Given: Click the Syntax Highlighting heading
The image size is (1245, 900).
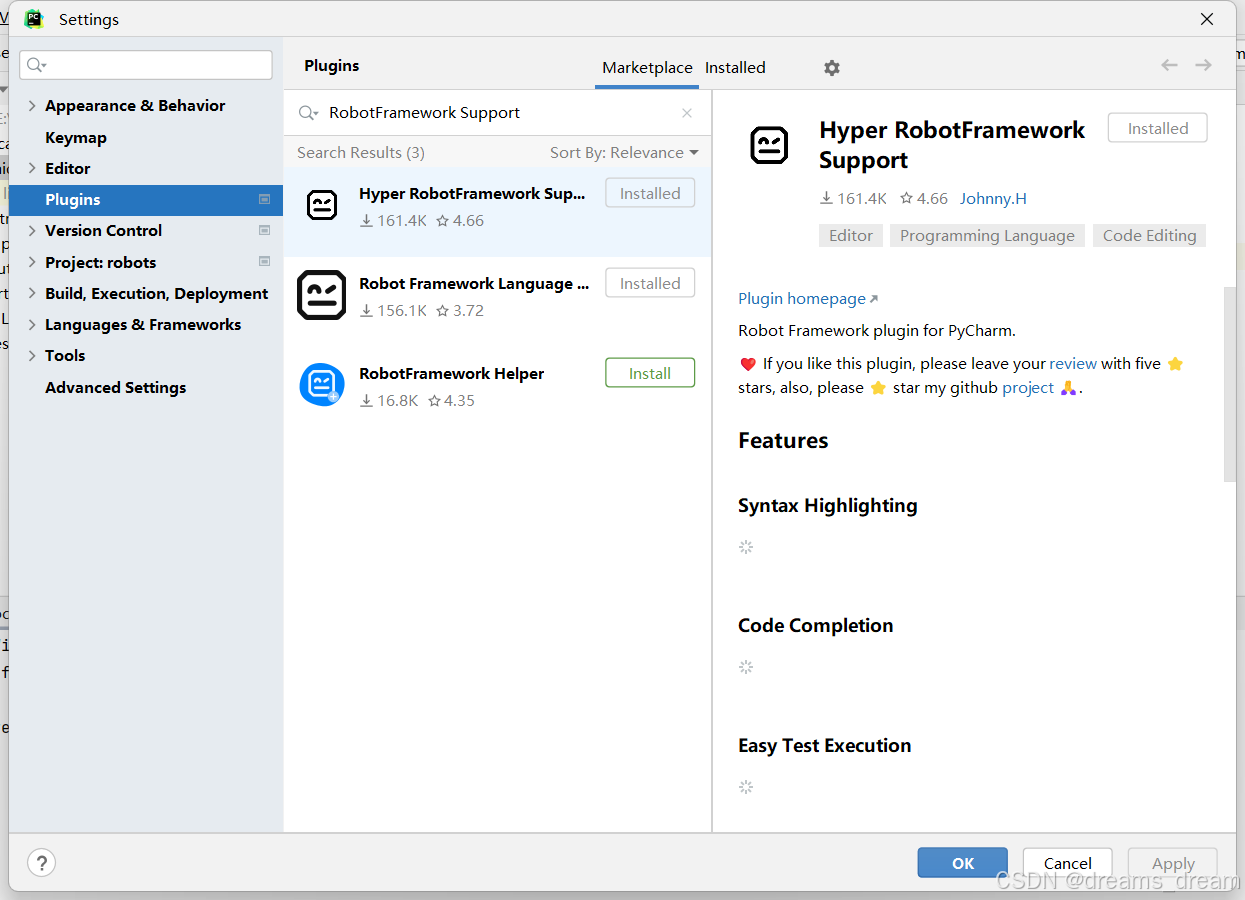Looking at the screenshot, I should (x=828, y=506).
